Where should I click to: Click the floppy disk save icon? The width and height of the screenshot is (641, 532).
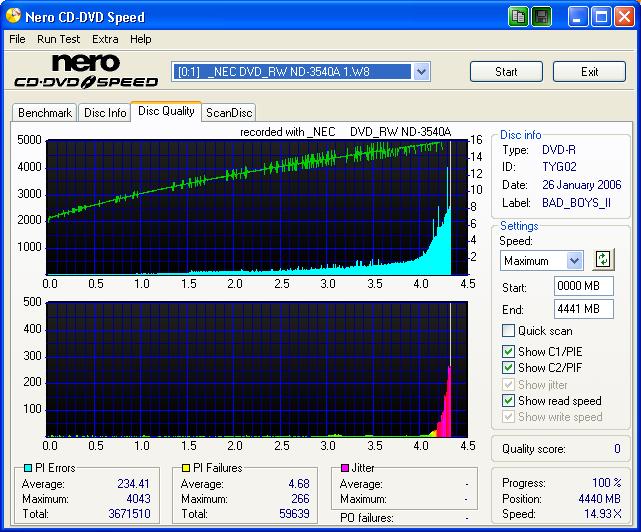pos(541,16)
